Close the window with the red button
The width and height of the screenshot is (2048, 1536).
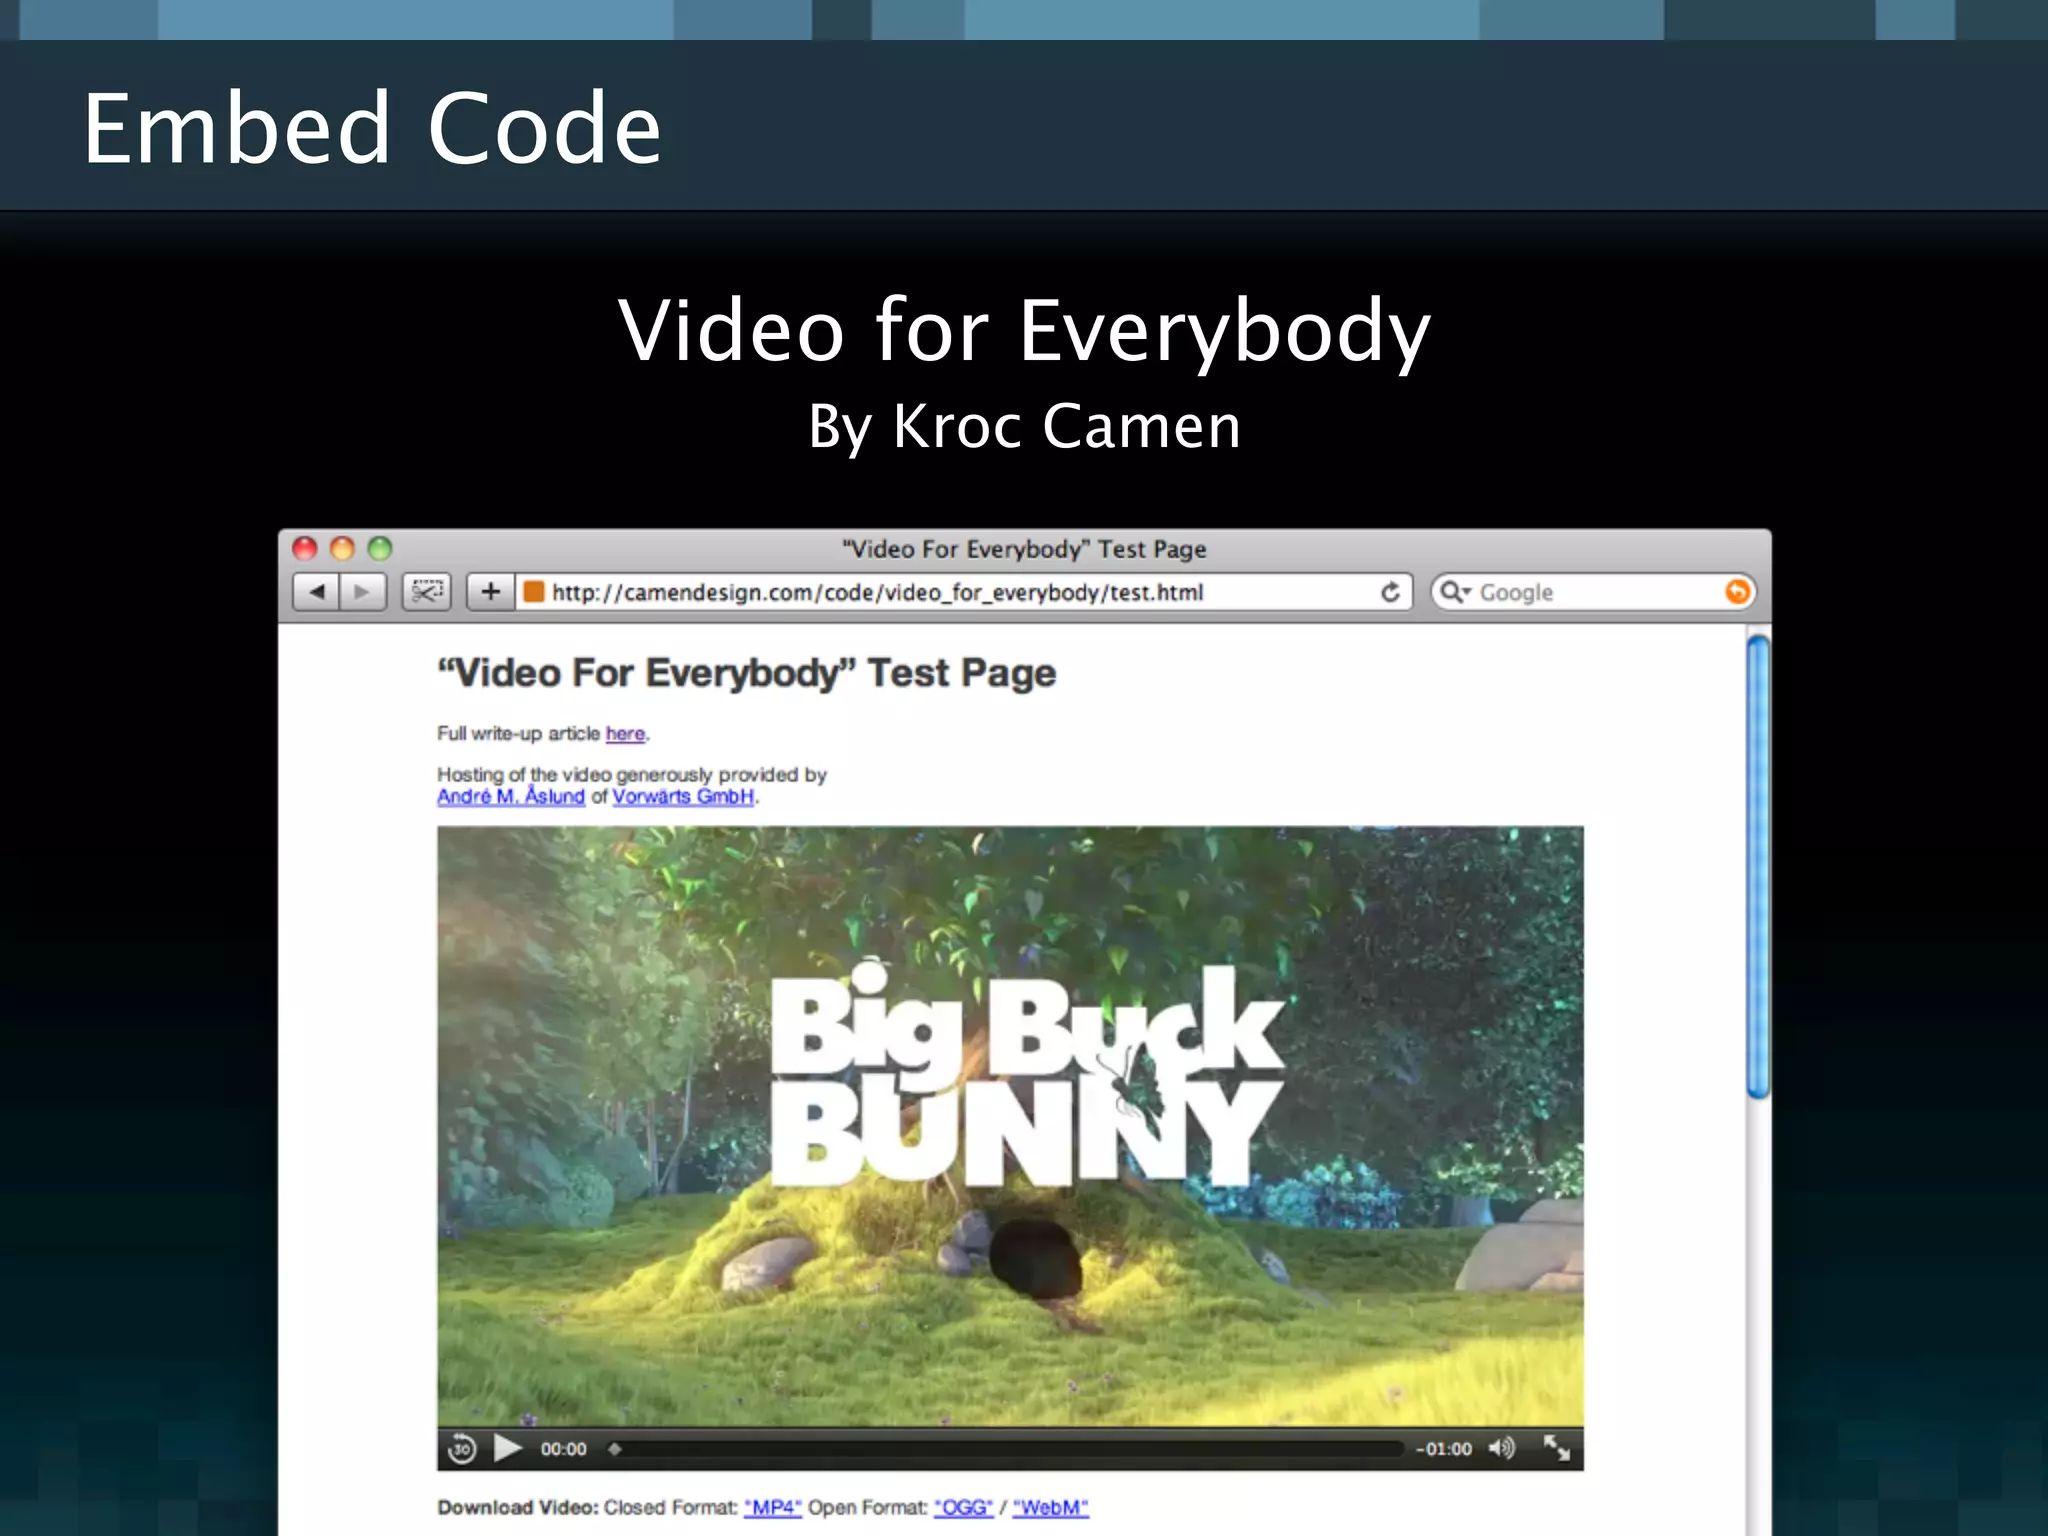tap(305, 548)
